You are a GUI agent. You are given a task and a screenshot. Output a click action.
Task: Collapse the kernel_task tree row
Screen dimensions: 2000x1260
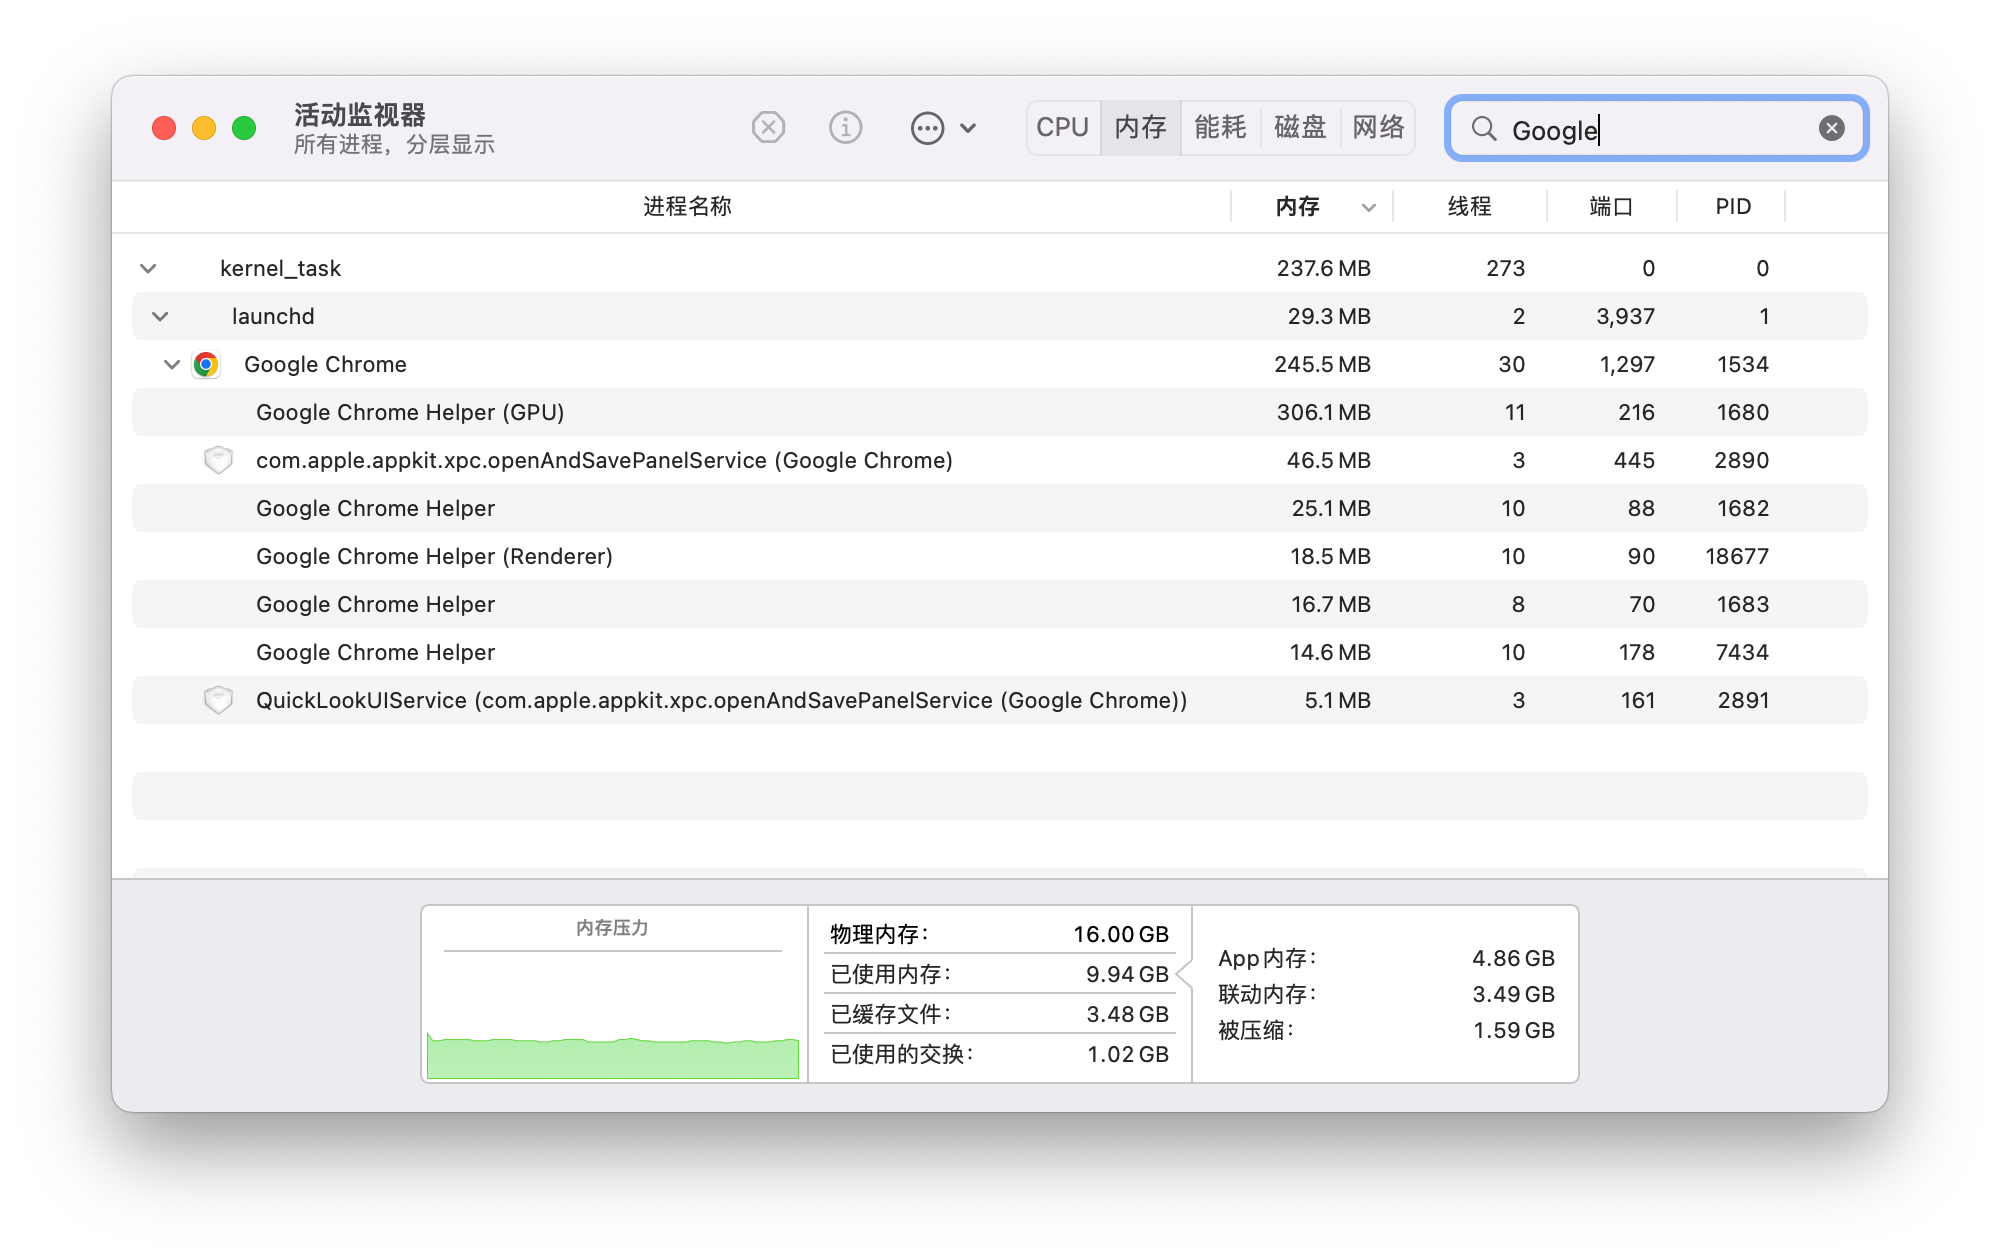(148, 268)
